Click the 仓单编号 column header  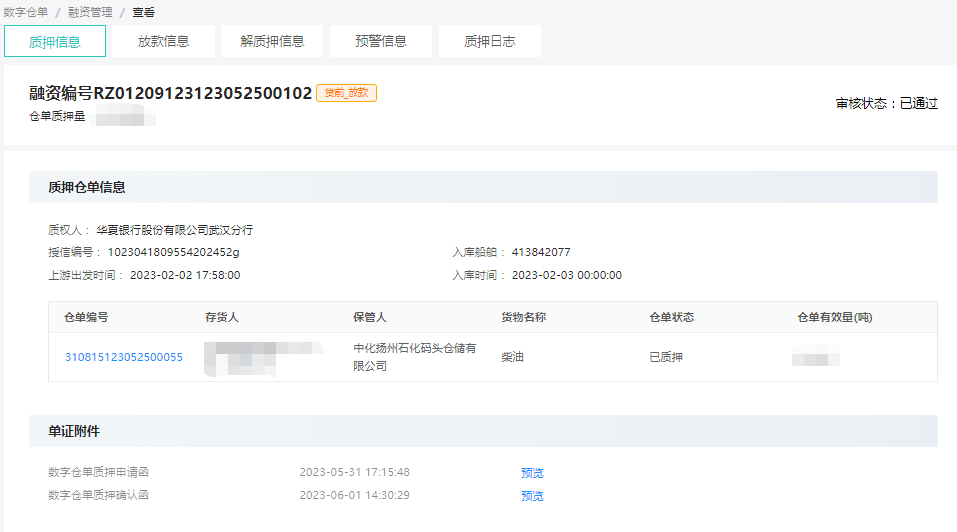(x=86, y=317)
